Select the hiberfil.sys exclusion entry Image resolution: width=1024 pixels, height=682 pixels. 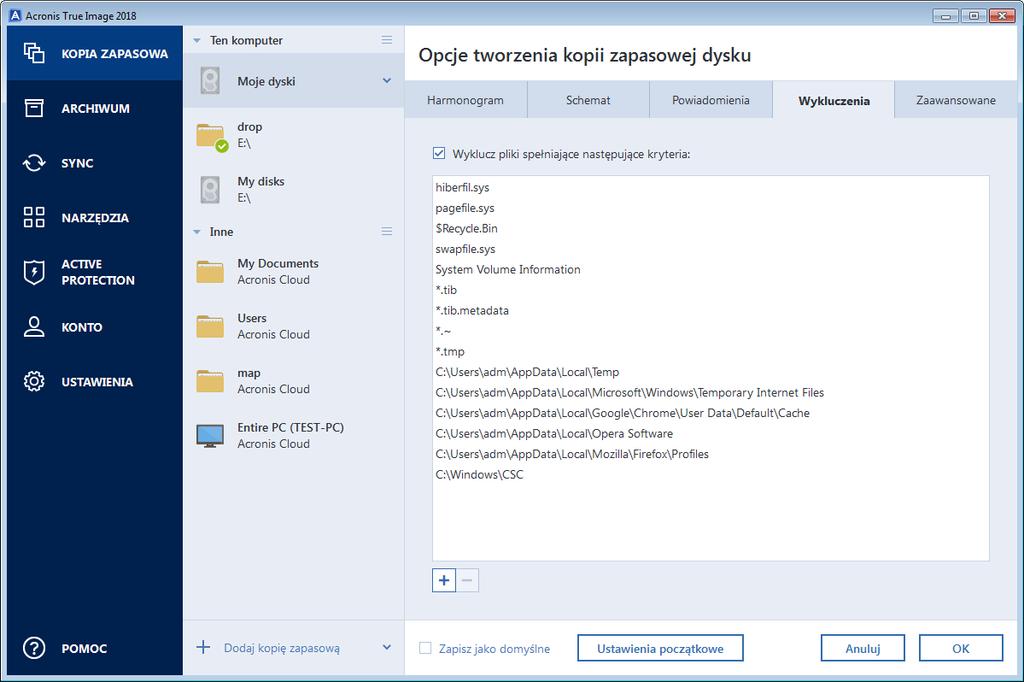click(711, 187)
